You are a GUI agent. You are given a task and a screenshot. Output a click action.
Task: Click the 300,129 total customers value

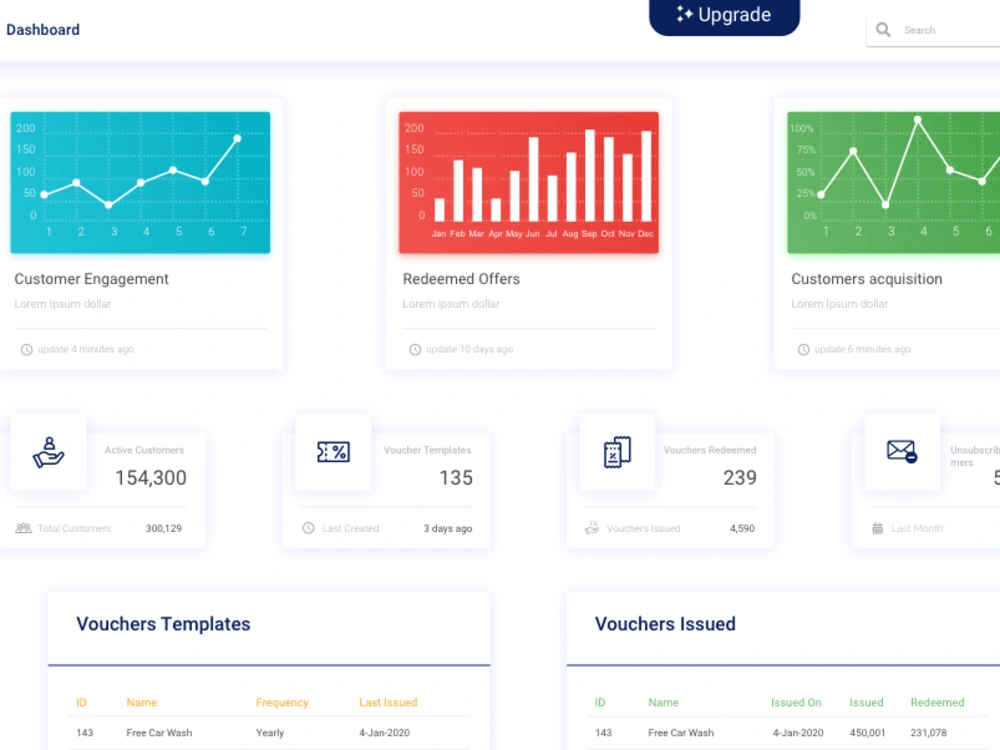click(163, 528)
